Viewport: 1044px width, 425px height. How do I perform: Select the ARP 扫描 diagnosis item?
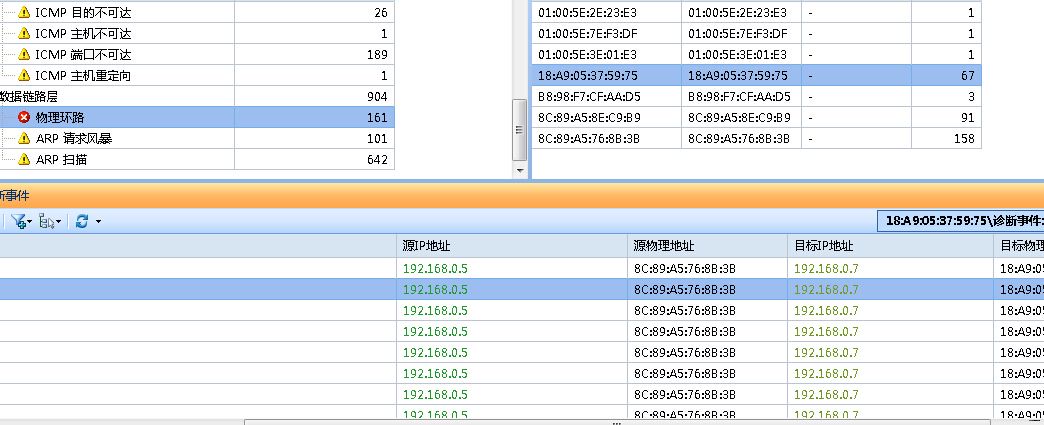click(197, 159)
